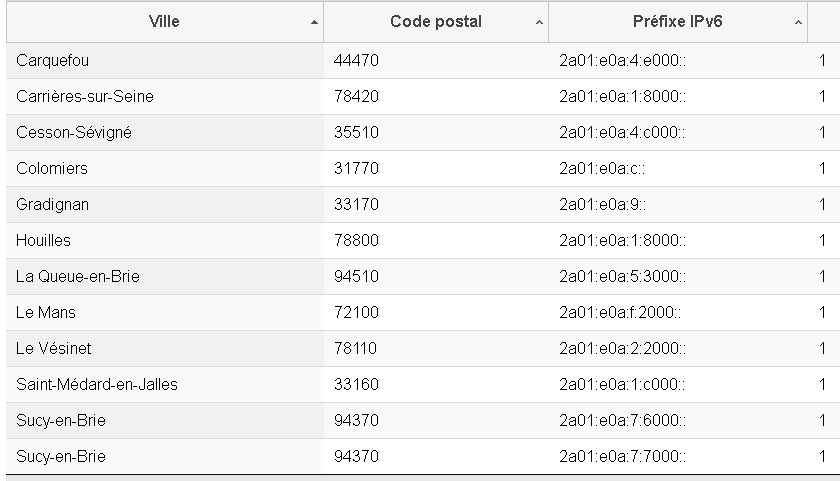Click sort arrow in Ville column header
The image size is (840, 481).
coord(315,22)
